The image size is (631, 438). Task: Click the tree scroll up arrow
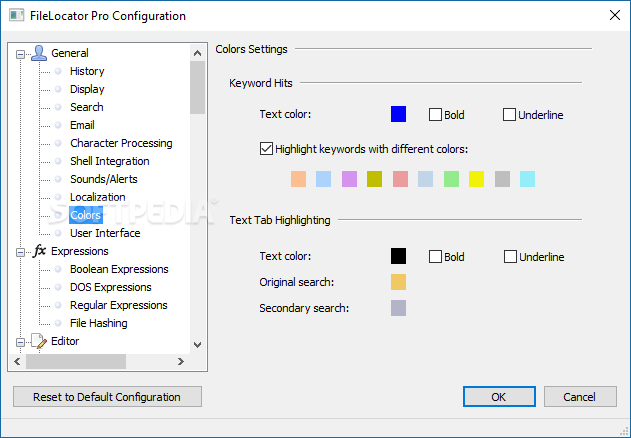click(x=197, y=53)
